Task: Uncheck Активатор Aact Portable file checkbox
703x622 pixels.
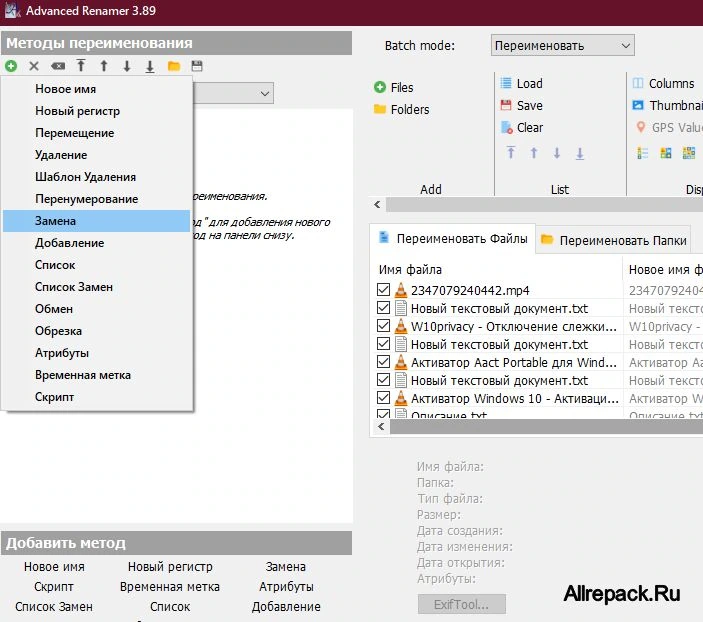Action: [x=383, y=361]
